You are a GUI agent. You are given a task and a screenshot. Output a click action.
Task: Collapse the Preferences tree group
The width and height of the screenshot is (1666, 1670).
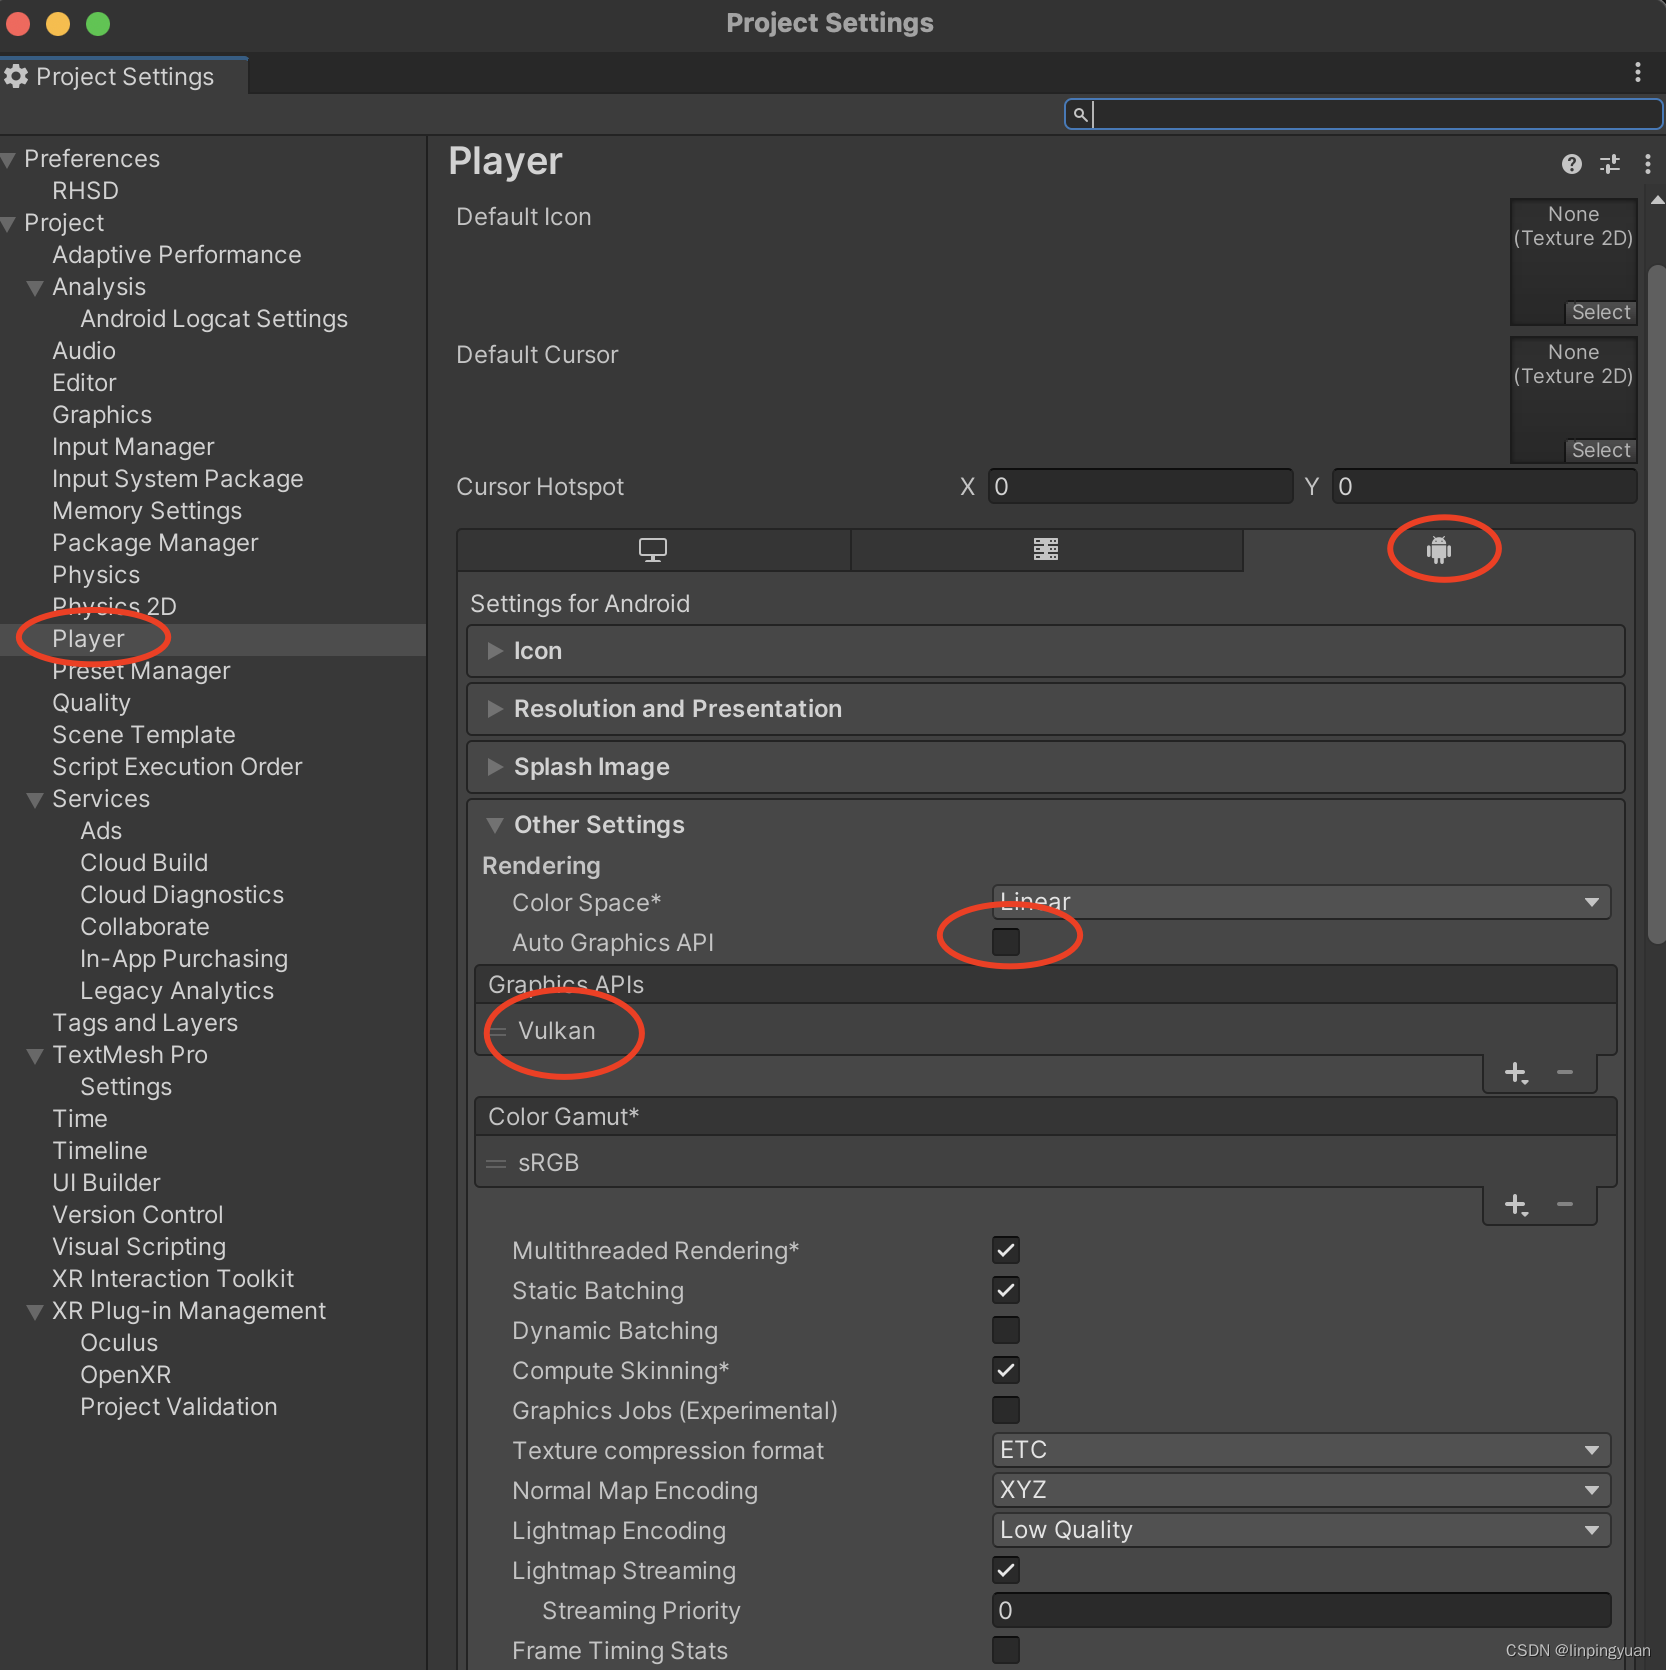coord(9,160)
